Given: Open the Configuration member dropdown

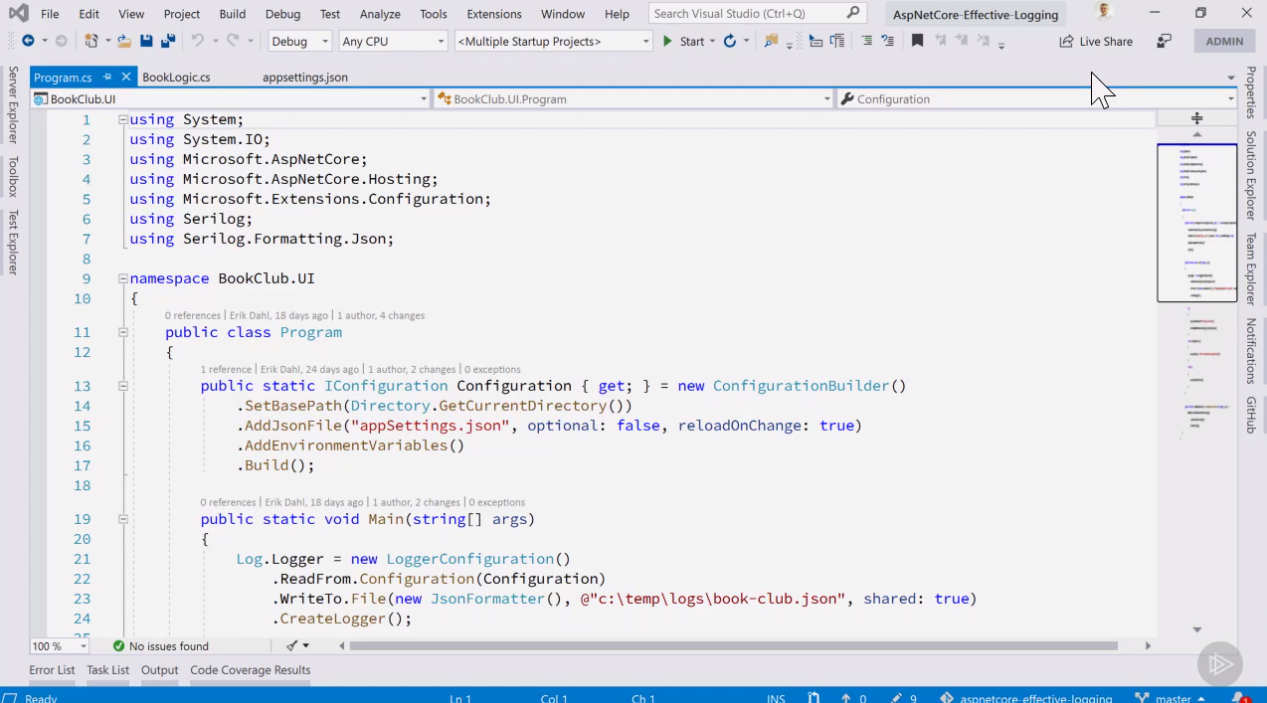Looking at the screenshot, I should (1037, 99).
